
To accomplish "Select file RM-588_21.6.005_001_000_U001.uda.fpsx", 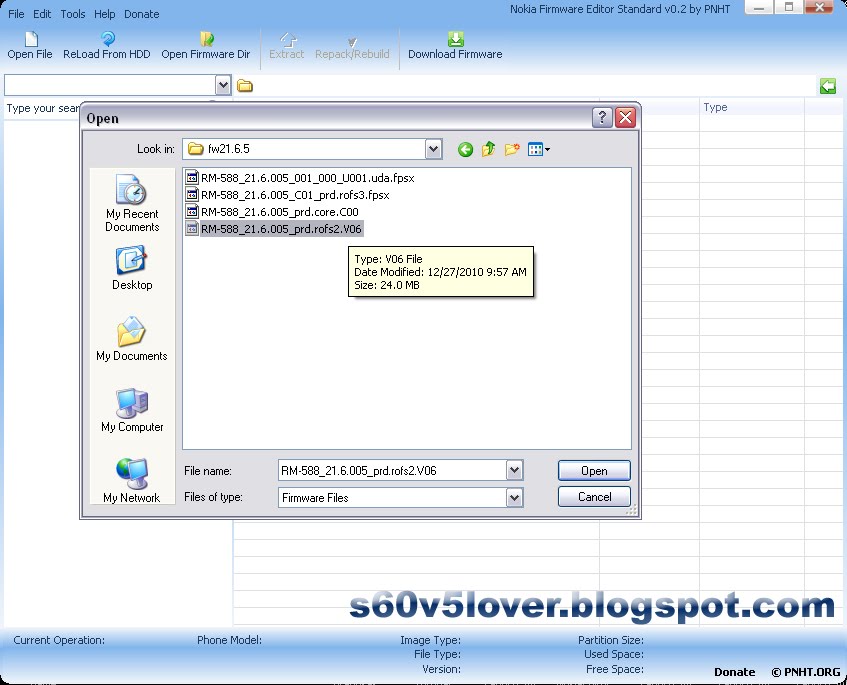I will tap(300, 178).
